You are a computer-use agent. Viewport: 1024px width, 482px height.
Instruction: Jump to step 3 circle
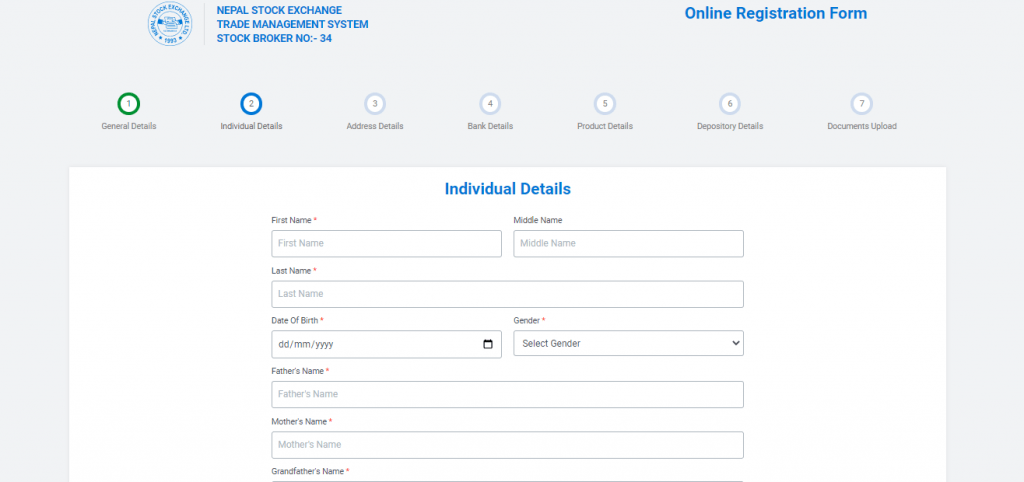375,104
